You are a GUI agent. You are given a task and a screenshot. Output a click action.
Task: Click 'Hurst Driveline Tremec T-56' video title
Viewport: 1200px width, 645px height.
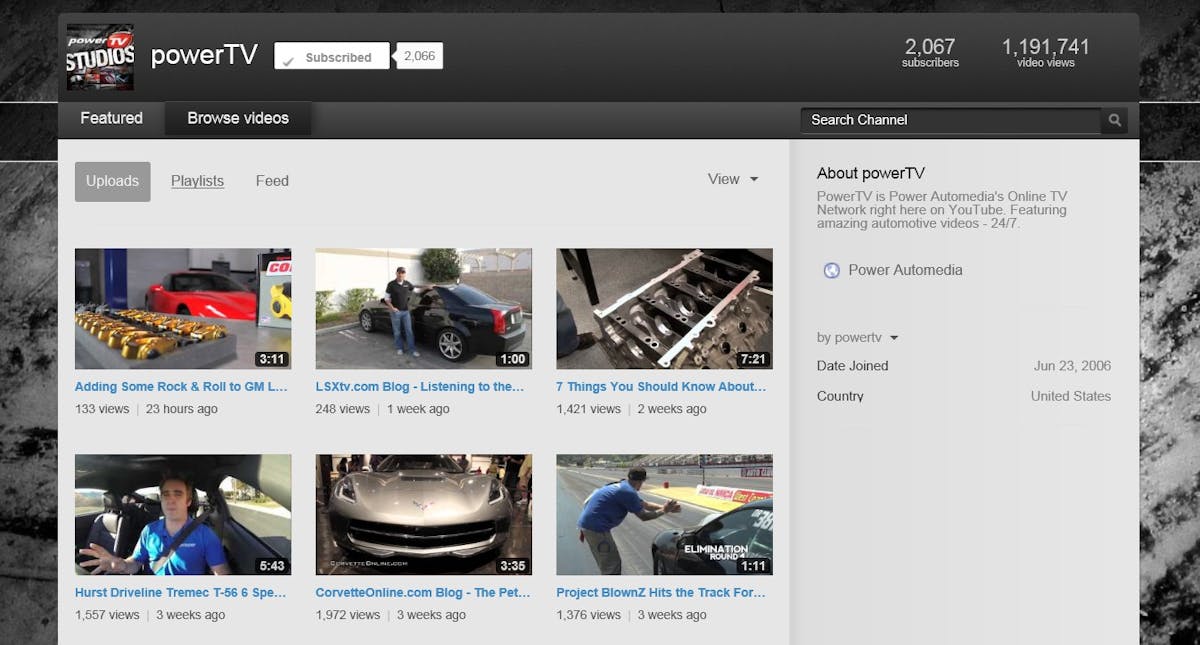coord(181,593)
